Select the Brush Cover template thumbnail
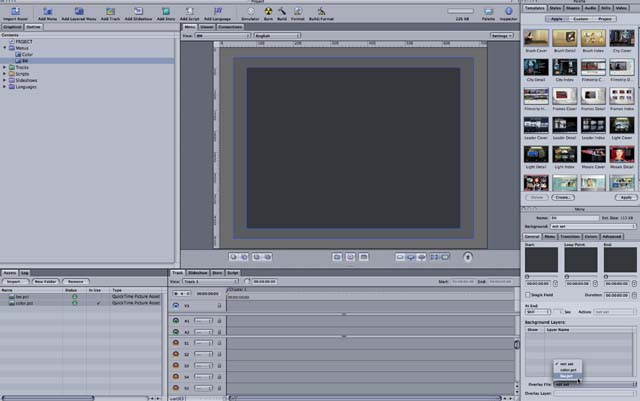The image size is (640, 401). point(536,38)
